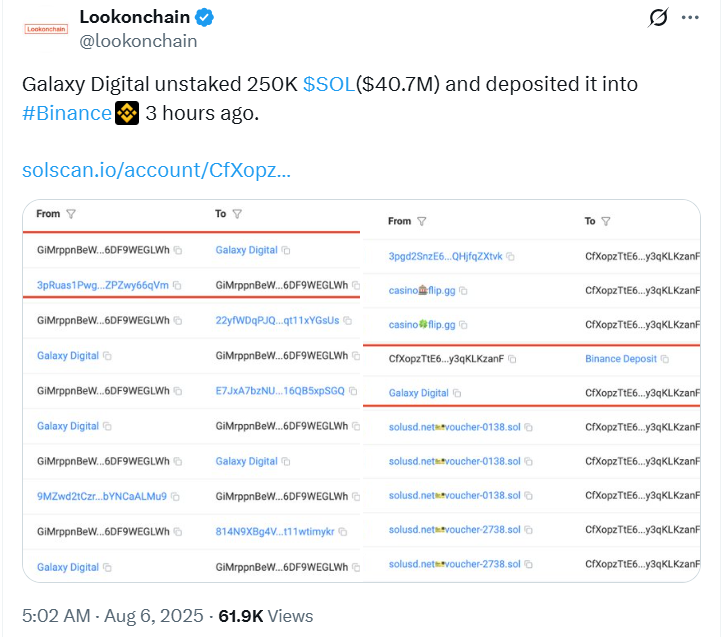
Task: Copy the 3pRuas1Pwg...ZPZwy66qVm address
Action: 177,286
